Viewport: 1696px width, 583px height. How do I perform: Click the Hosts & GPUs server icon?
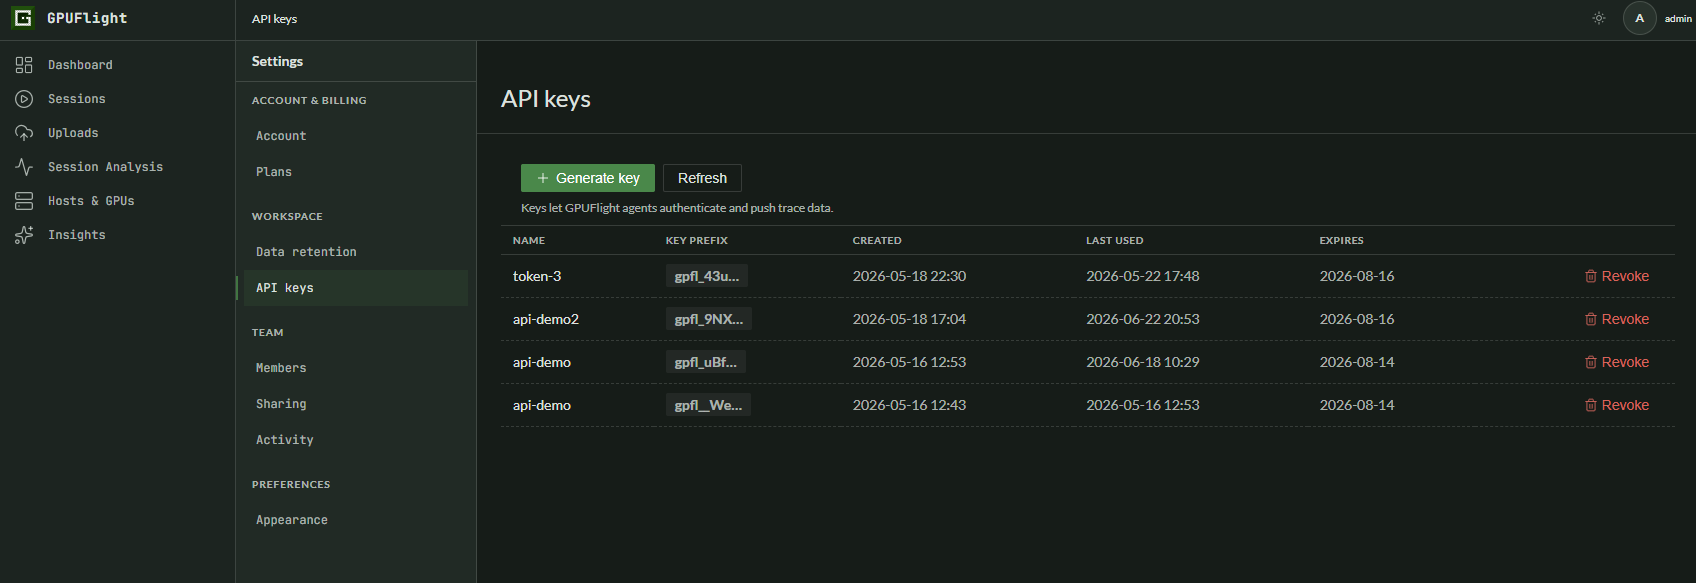24,201
